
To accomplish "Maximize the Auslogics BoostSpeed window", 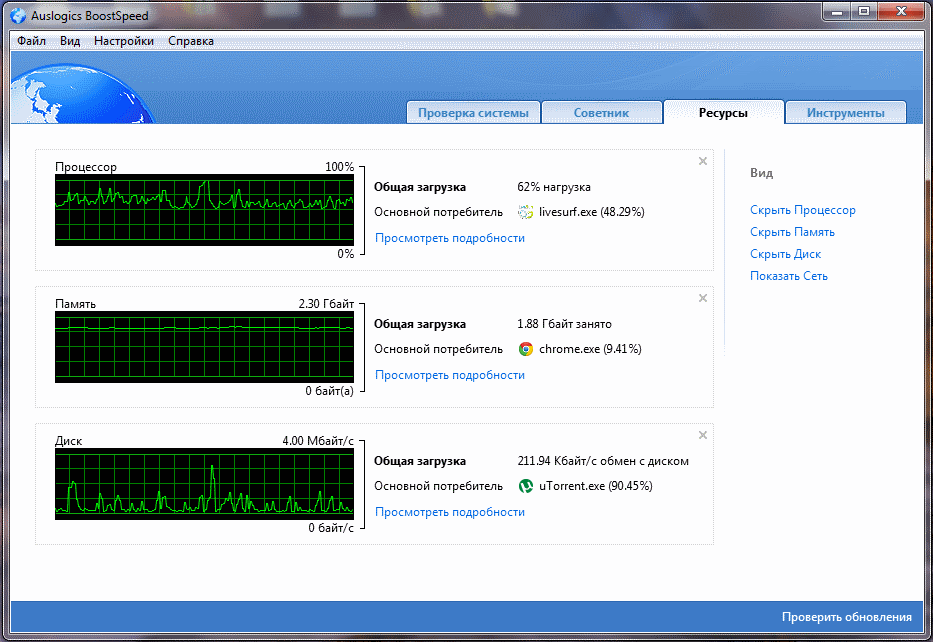I will coord(863,12).
